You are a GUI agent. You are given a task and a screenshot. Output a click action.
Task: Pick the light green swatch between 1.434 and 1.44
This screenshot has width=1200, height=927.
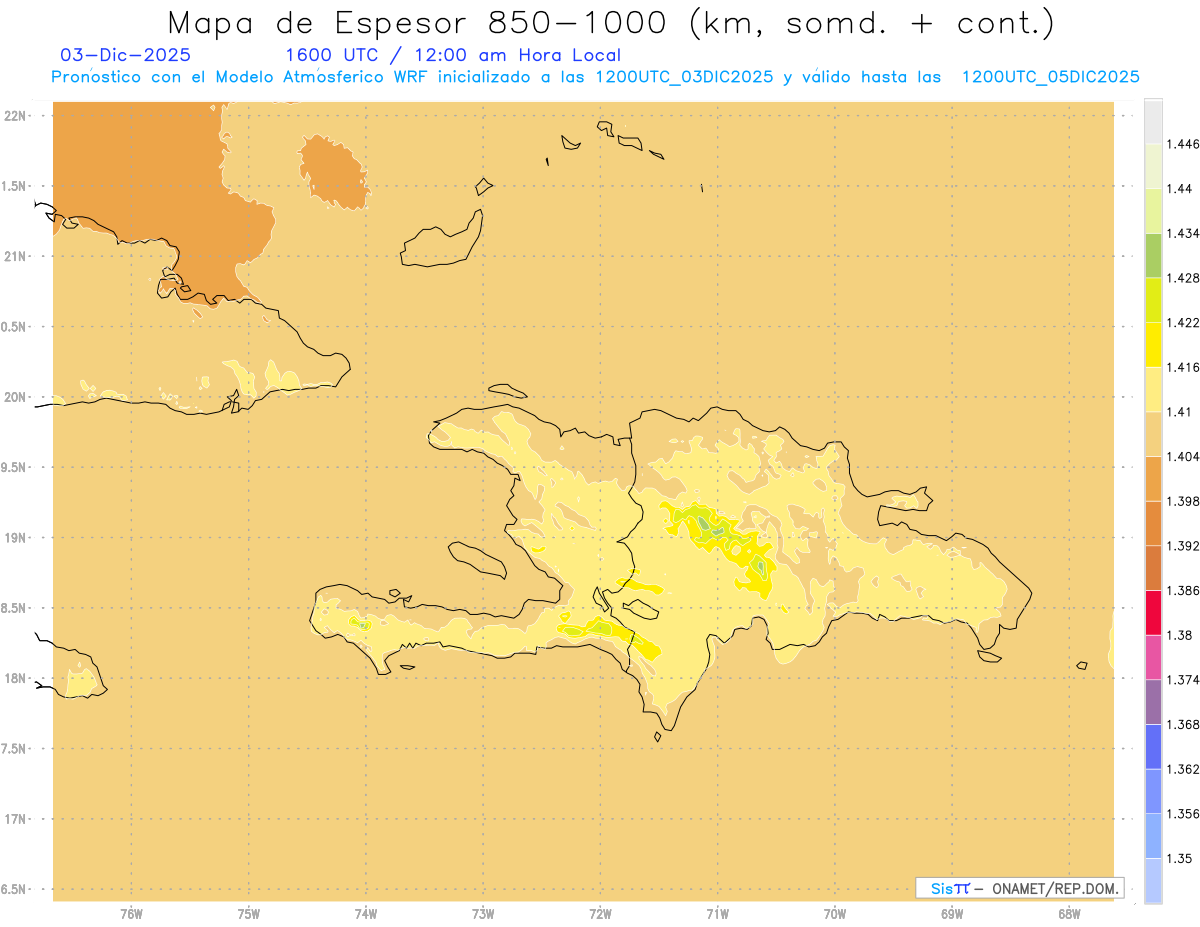coord(1153,211)
